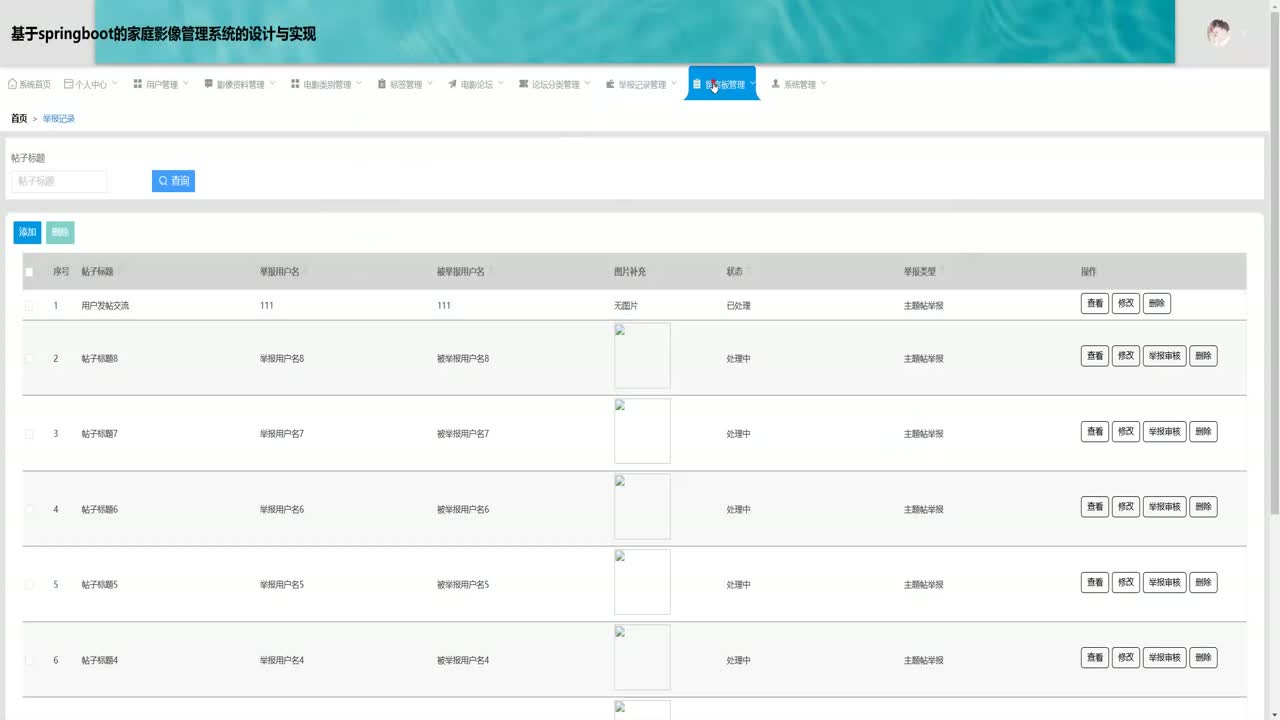This screenshot has width=1280, height=720.
Task: Open the 个人中心 menu icon
Action: (x=68, y=84)
